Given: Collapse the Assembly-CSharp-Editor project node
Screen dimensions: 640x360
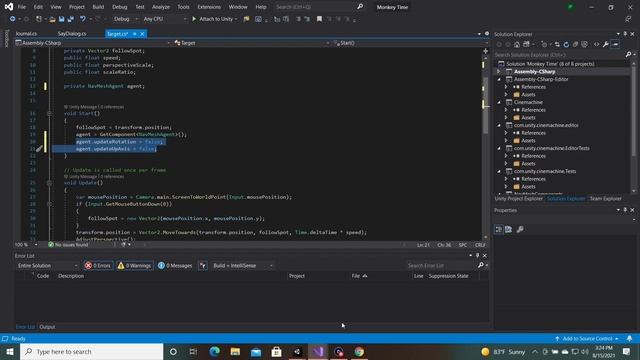Looking at the screenshot, I should pyautogui.click(x=499, y=79).
